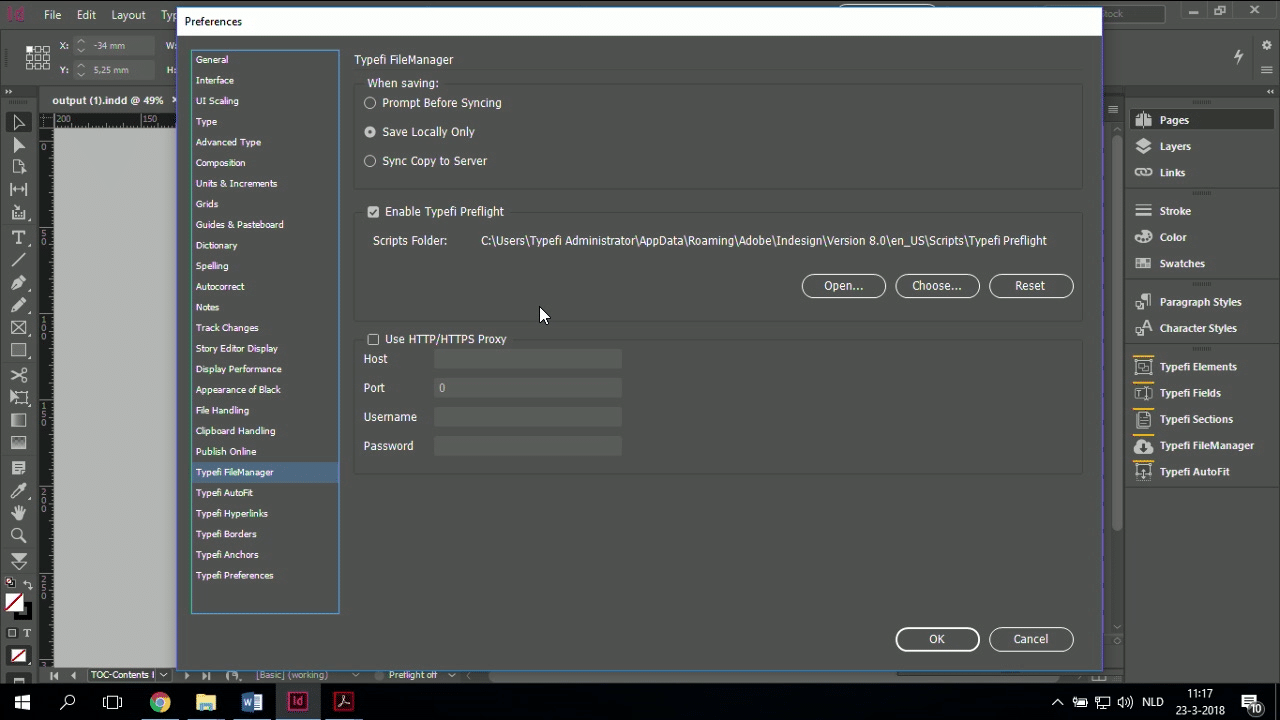Click Open scripts folder button

(x=843, y=286)
